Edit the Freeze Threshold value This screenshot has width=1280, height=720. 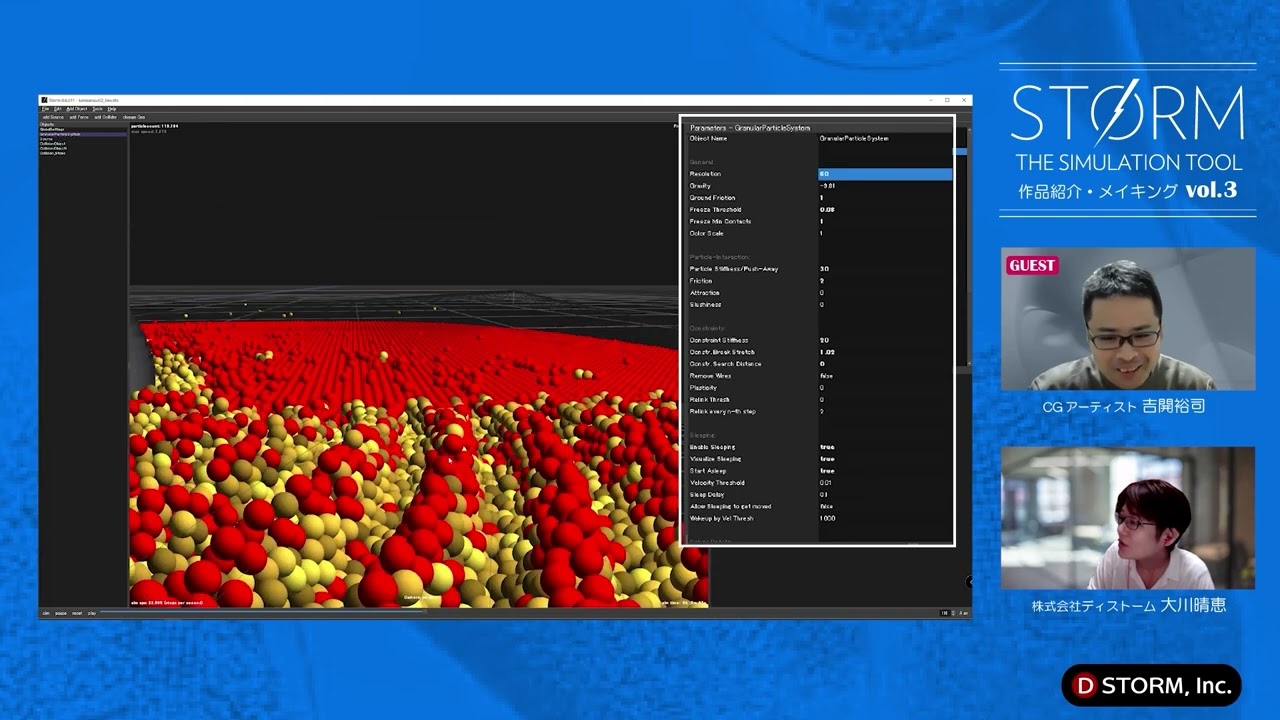(x=884, y=210)
